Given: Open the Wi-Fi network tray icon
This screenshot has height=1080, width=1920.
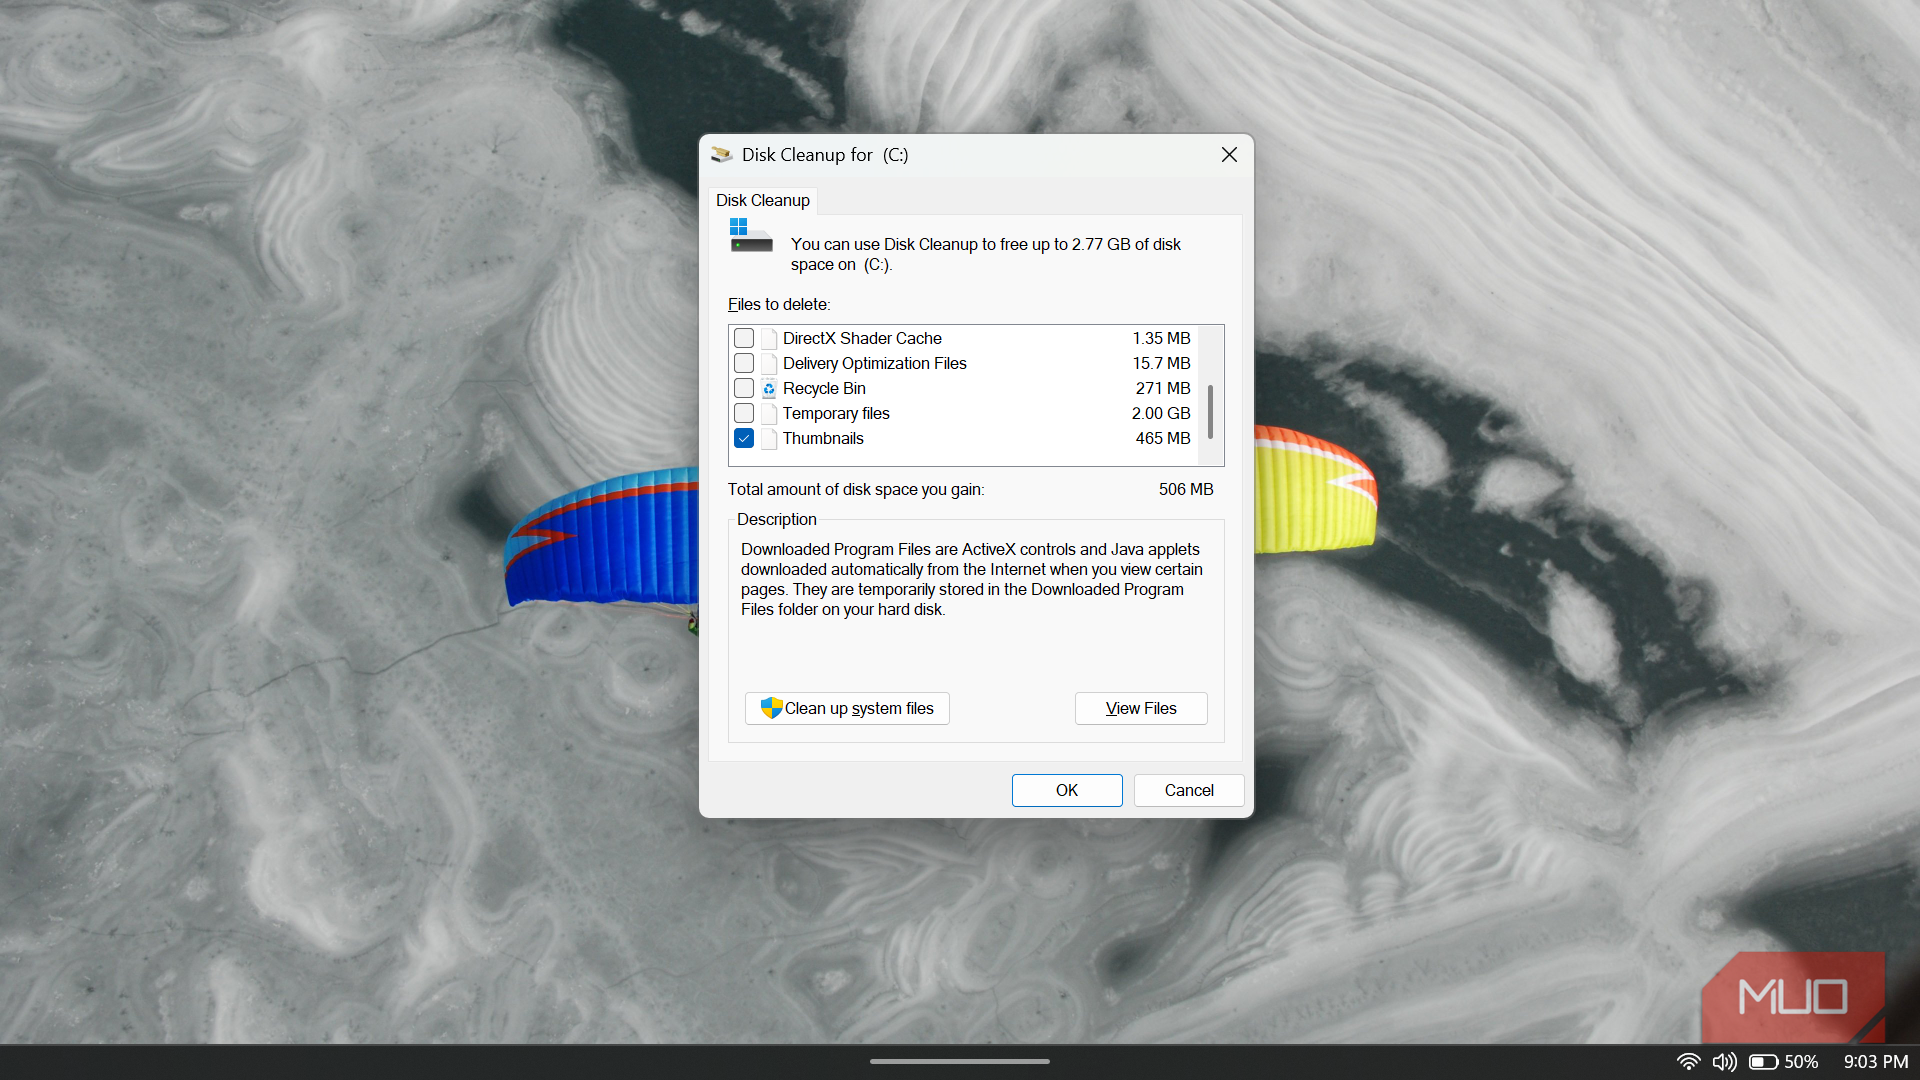Looking at the screenshot, I should pyautogui.click(x=1688, y=1062).
